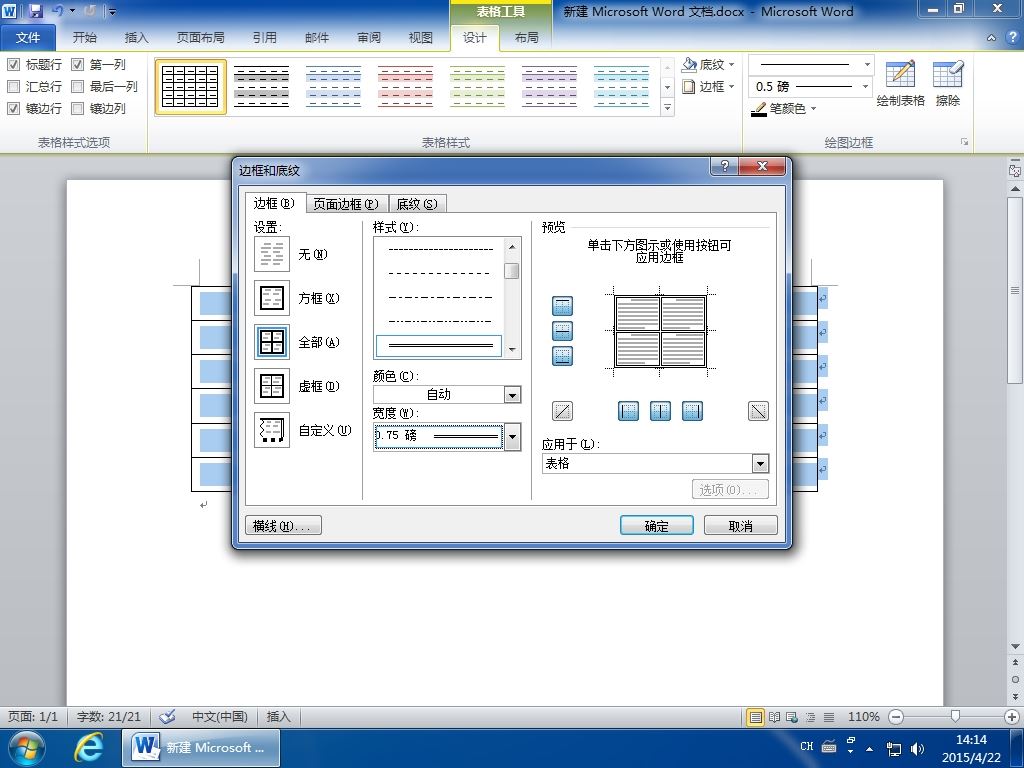
Task: Choose the black grid table style thumbnail
Action: click(191, 87)
